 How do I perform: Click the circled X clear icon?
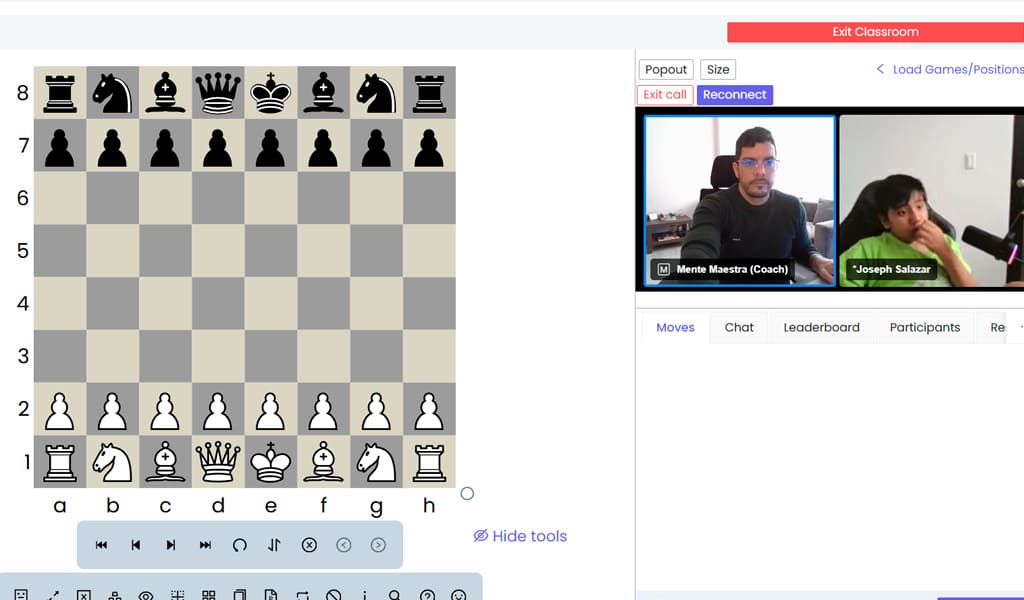coord(309,545)
